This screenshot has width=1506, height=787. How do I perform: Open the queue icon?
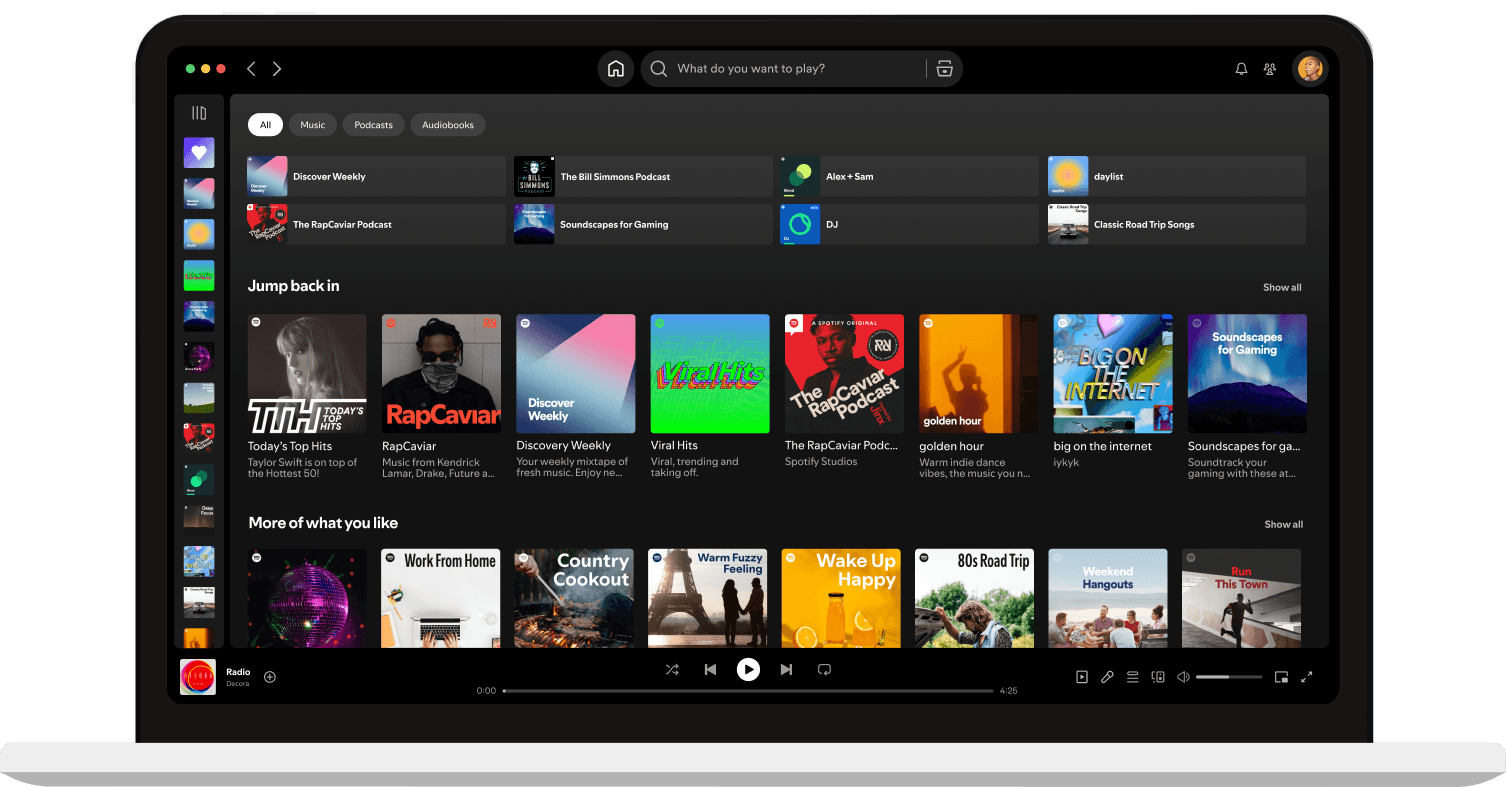coord(1132,676)
